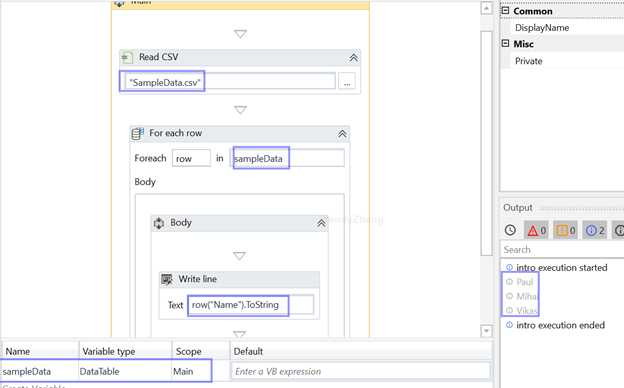Click the Variable type column header
The image size is (624, 388).
[x=109, y=351]
